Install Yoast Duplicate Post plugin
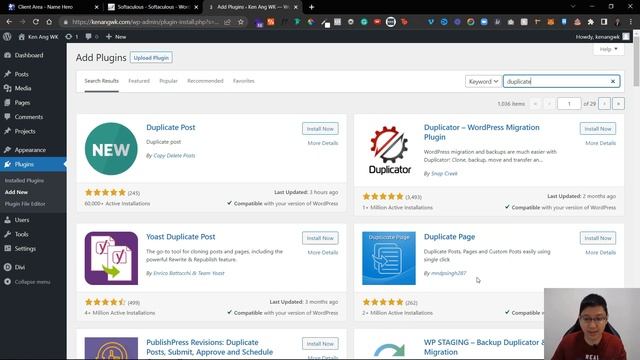The width and height of the screenshot is (640, 360). 320,238
